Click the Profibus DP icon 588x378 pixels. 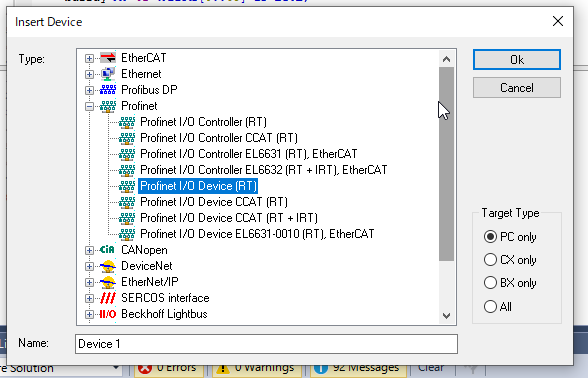click(108, 90)
